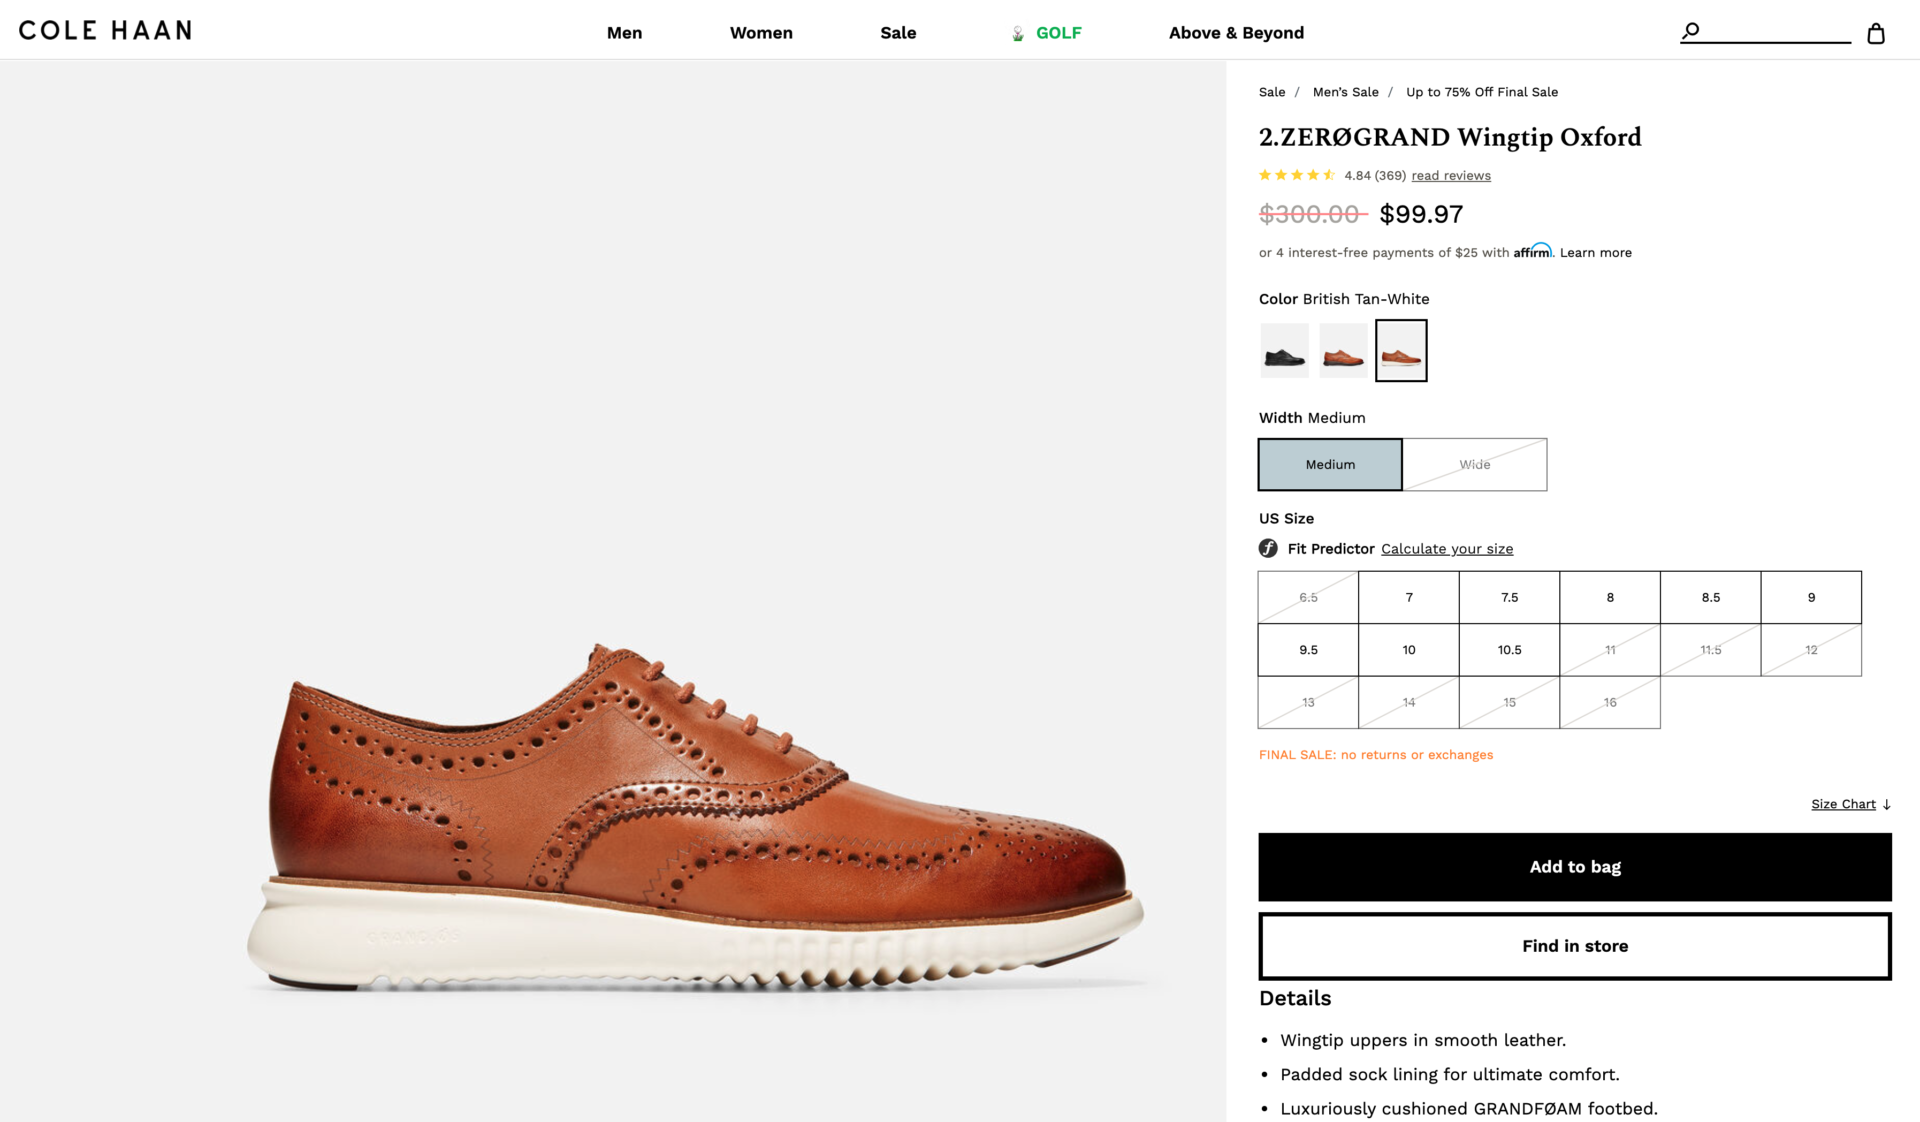Open the Sale navigation menu

coord(898,33)
